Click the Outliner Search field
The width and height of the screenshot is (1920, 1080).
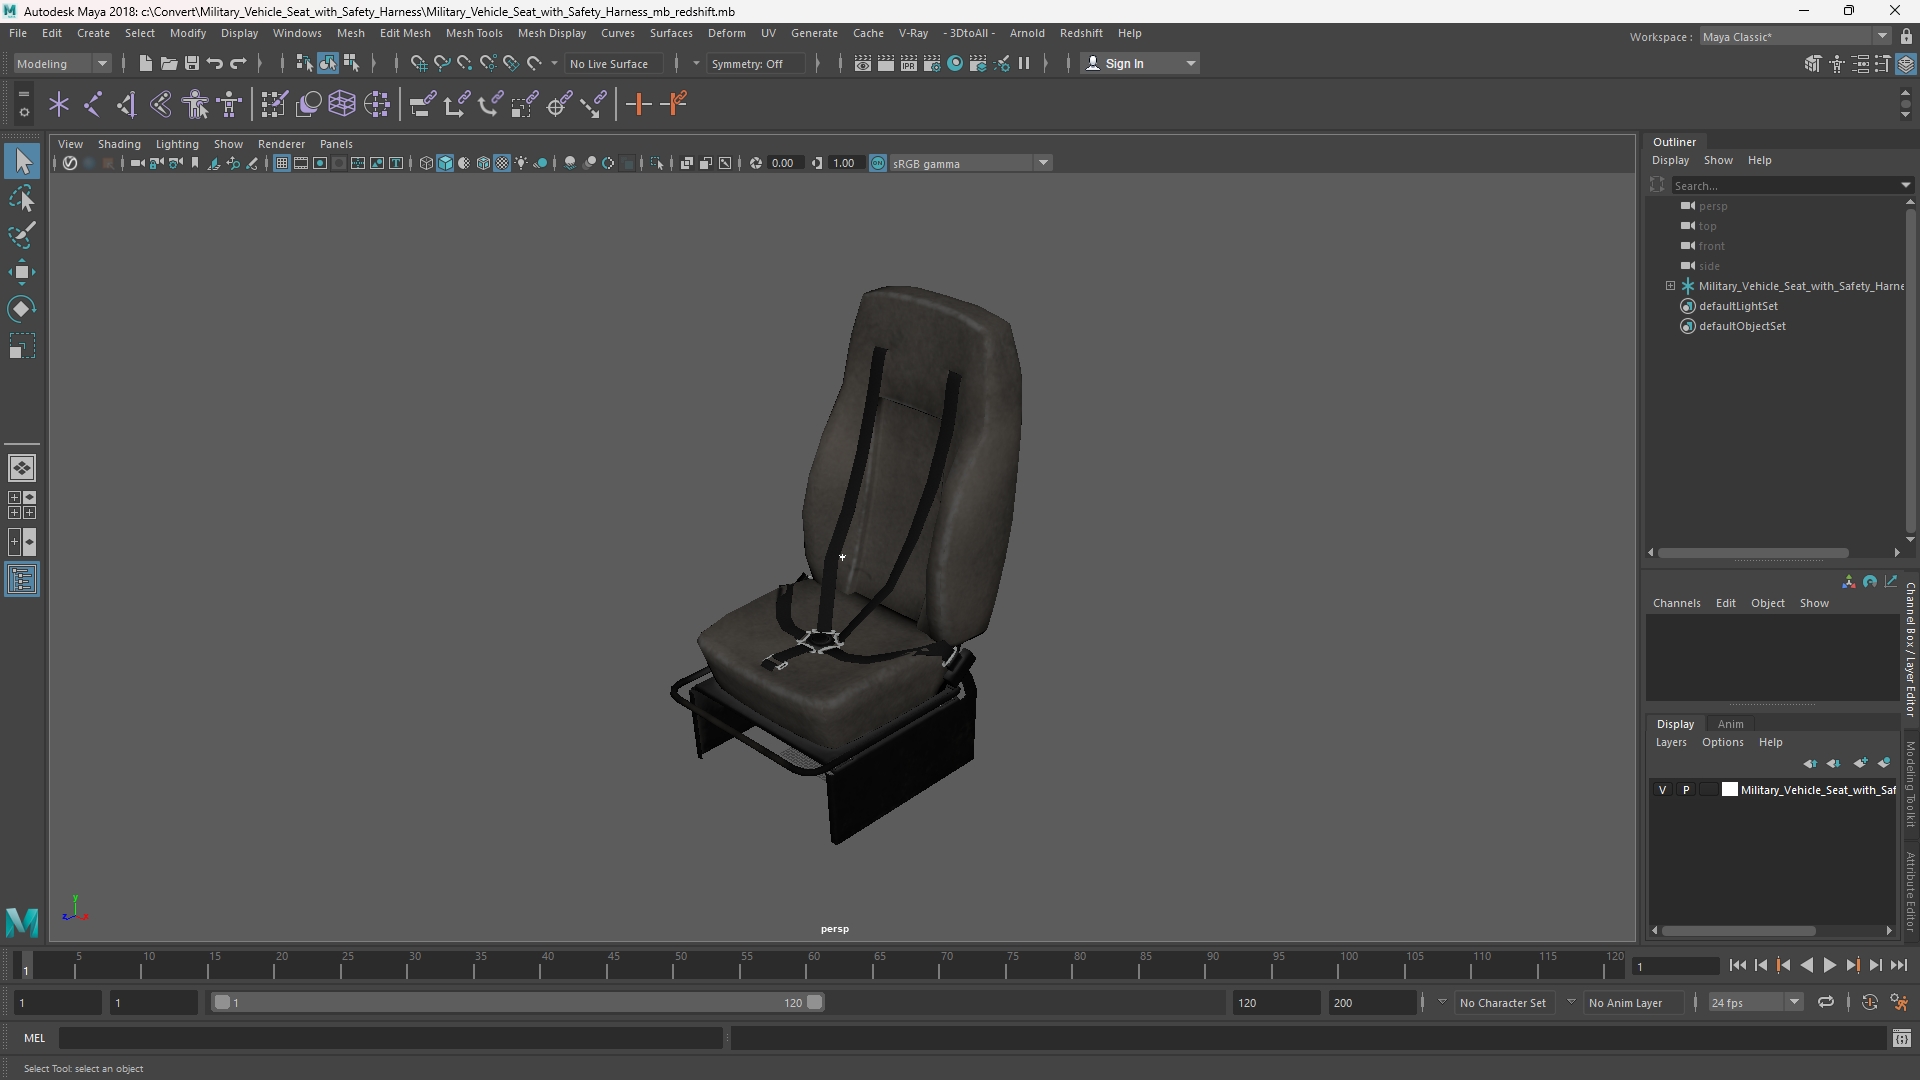pos(1785,185)
